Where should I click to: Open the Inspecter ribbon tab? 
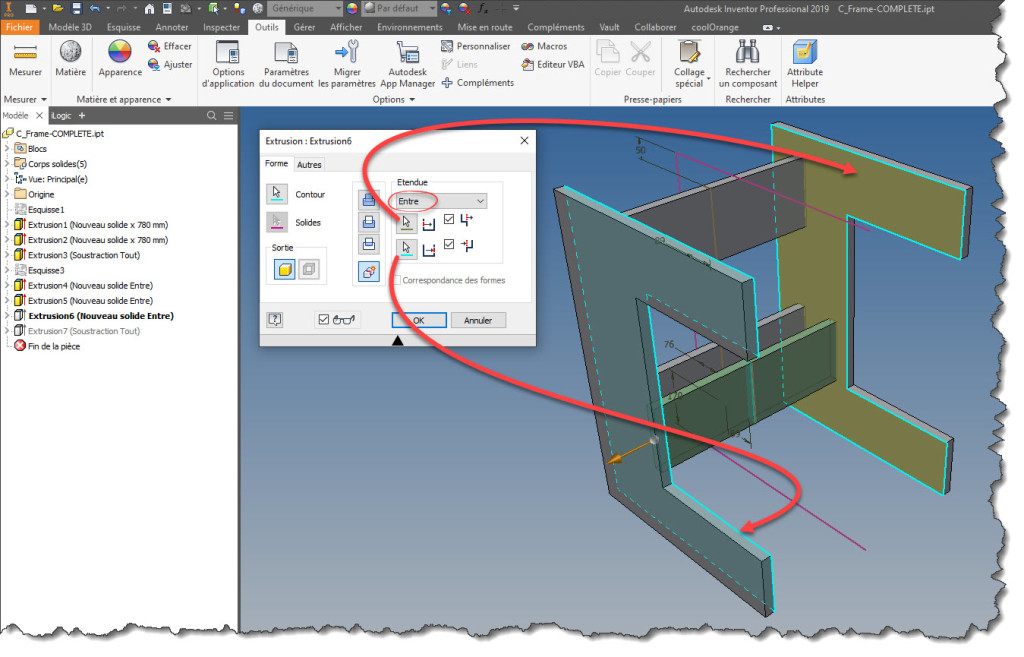pos(220,27)
